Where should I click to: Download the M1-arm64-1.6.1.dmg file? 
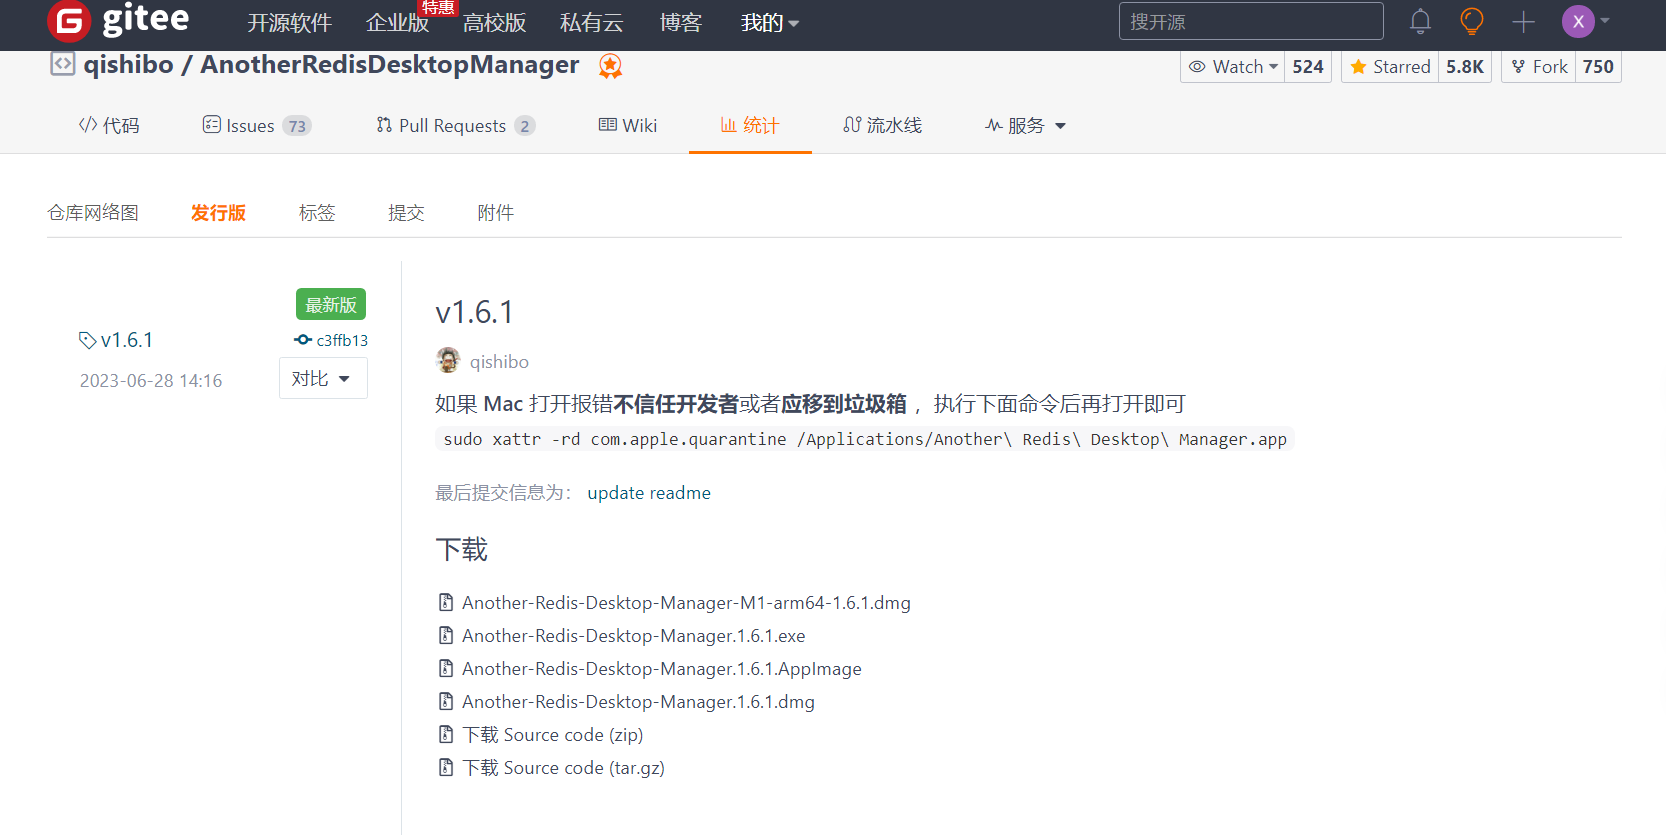[686, 603]
